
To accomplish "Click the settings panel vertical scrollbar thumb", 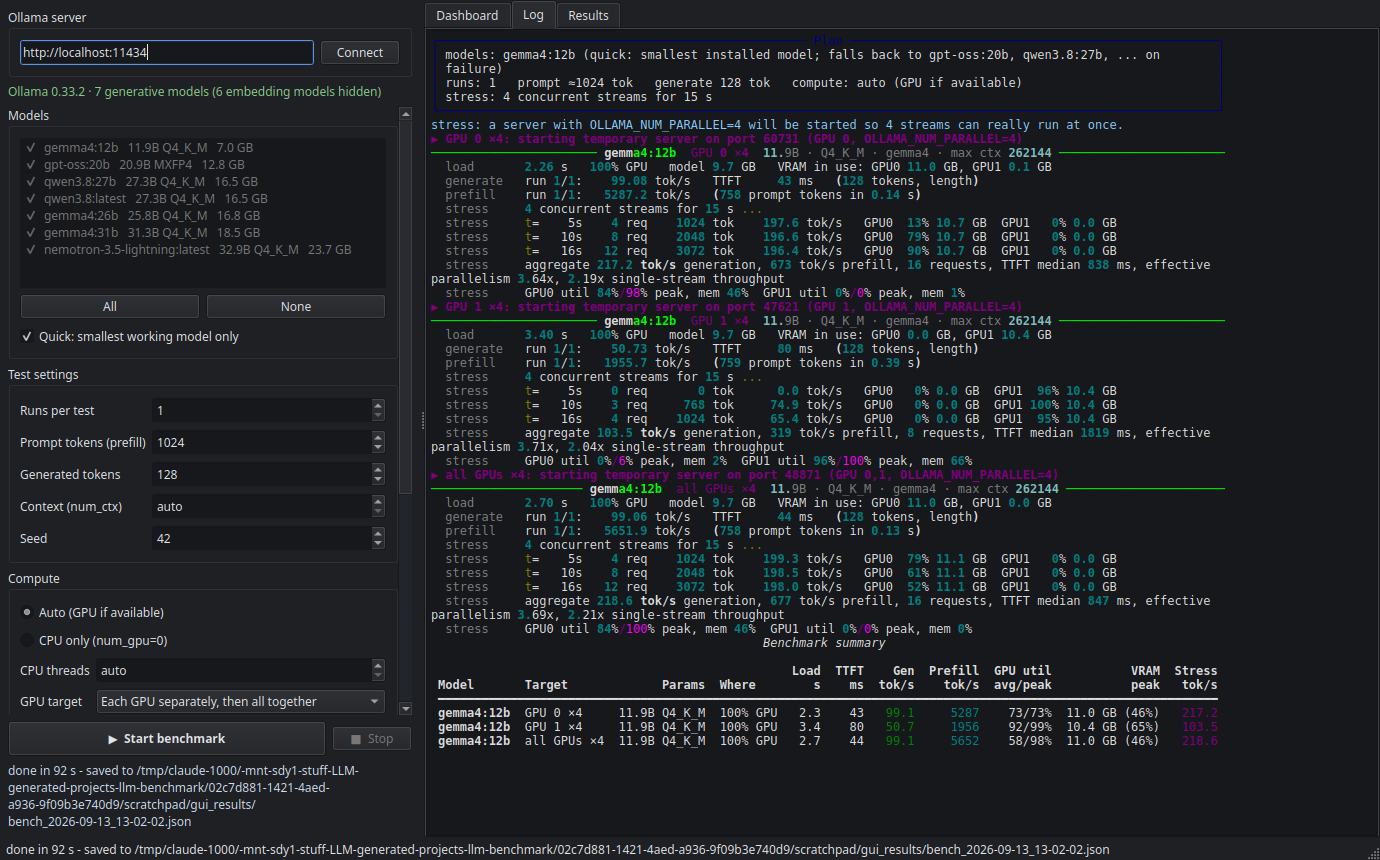I will coord(405,308).
